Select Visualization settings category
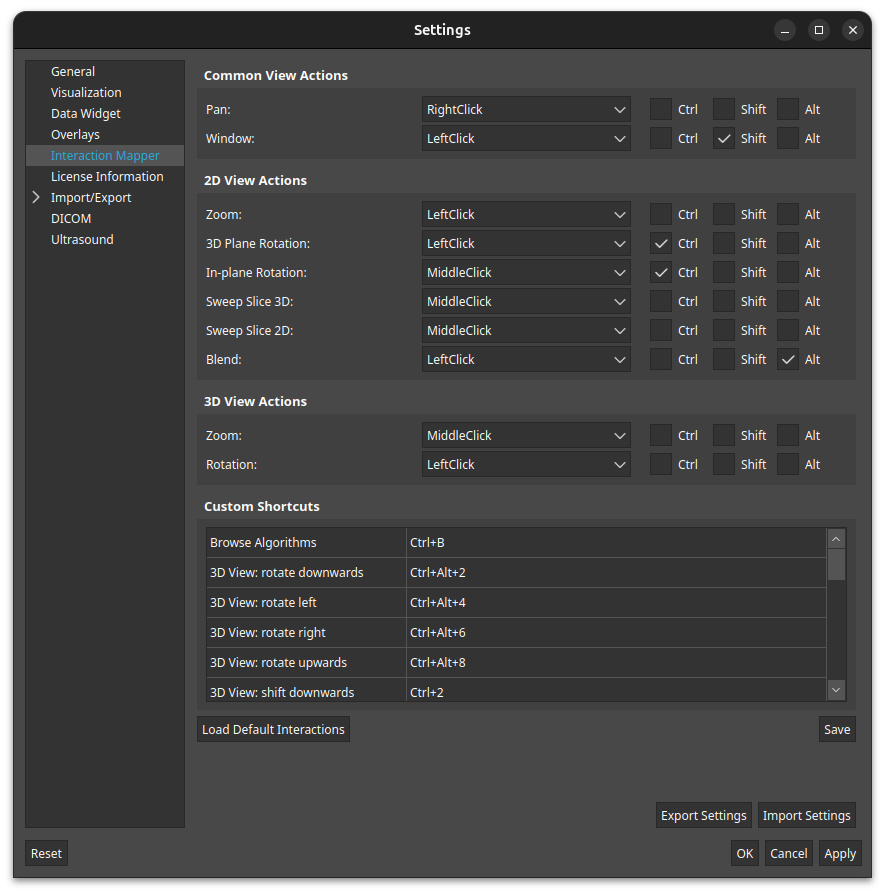 pyautogui.click(x=105, y=92)
